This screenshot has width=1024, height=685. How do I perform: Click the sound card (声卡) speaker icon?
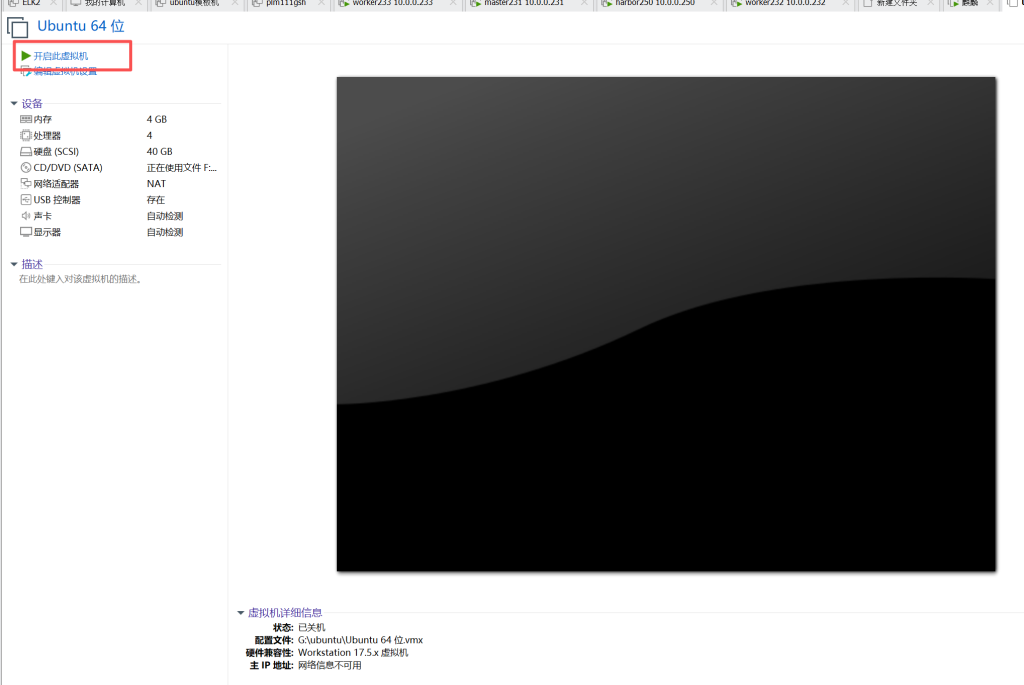[26, 216]
